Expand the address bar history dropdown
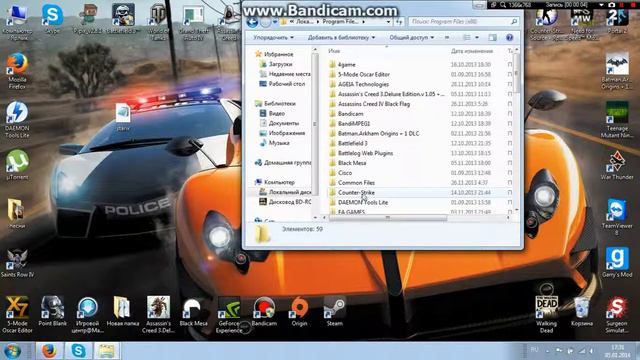The width and height of the screenshot is (640, 360). tap(388, 22)
